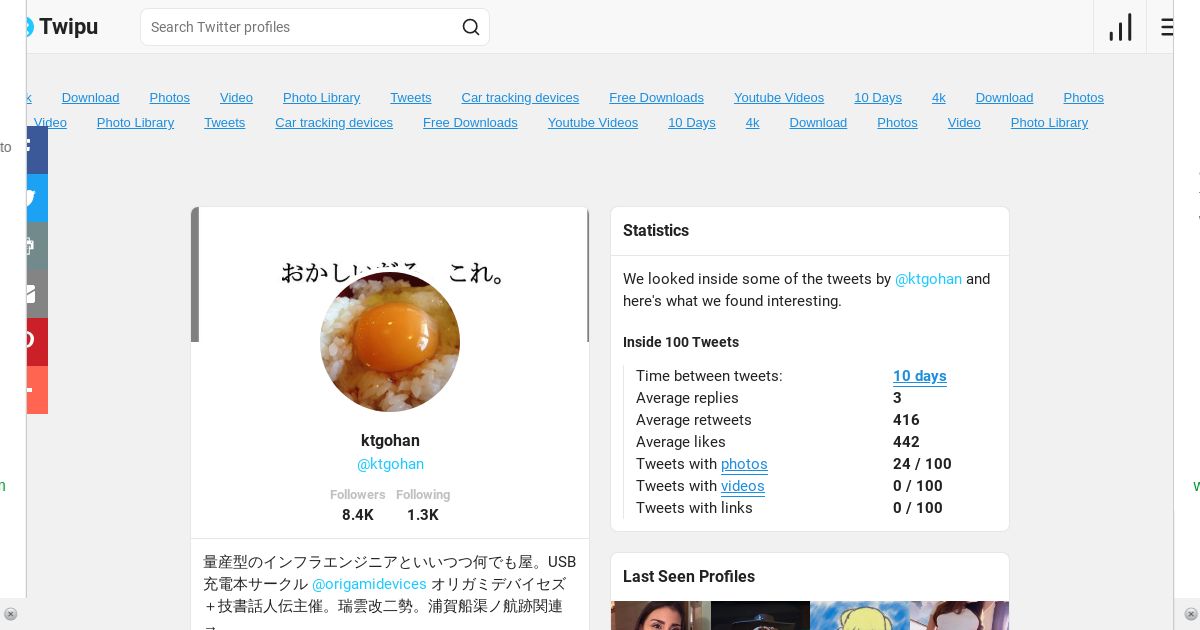Close the ad panel on the left edge
The height and width of the screenshot is (630, 1200).
click(10, 614)
